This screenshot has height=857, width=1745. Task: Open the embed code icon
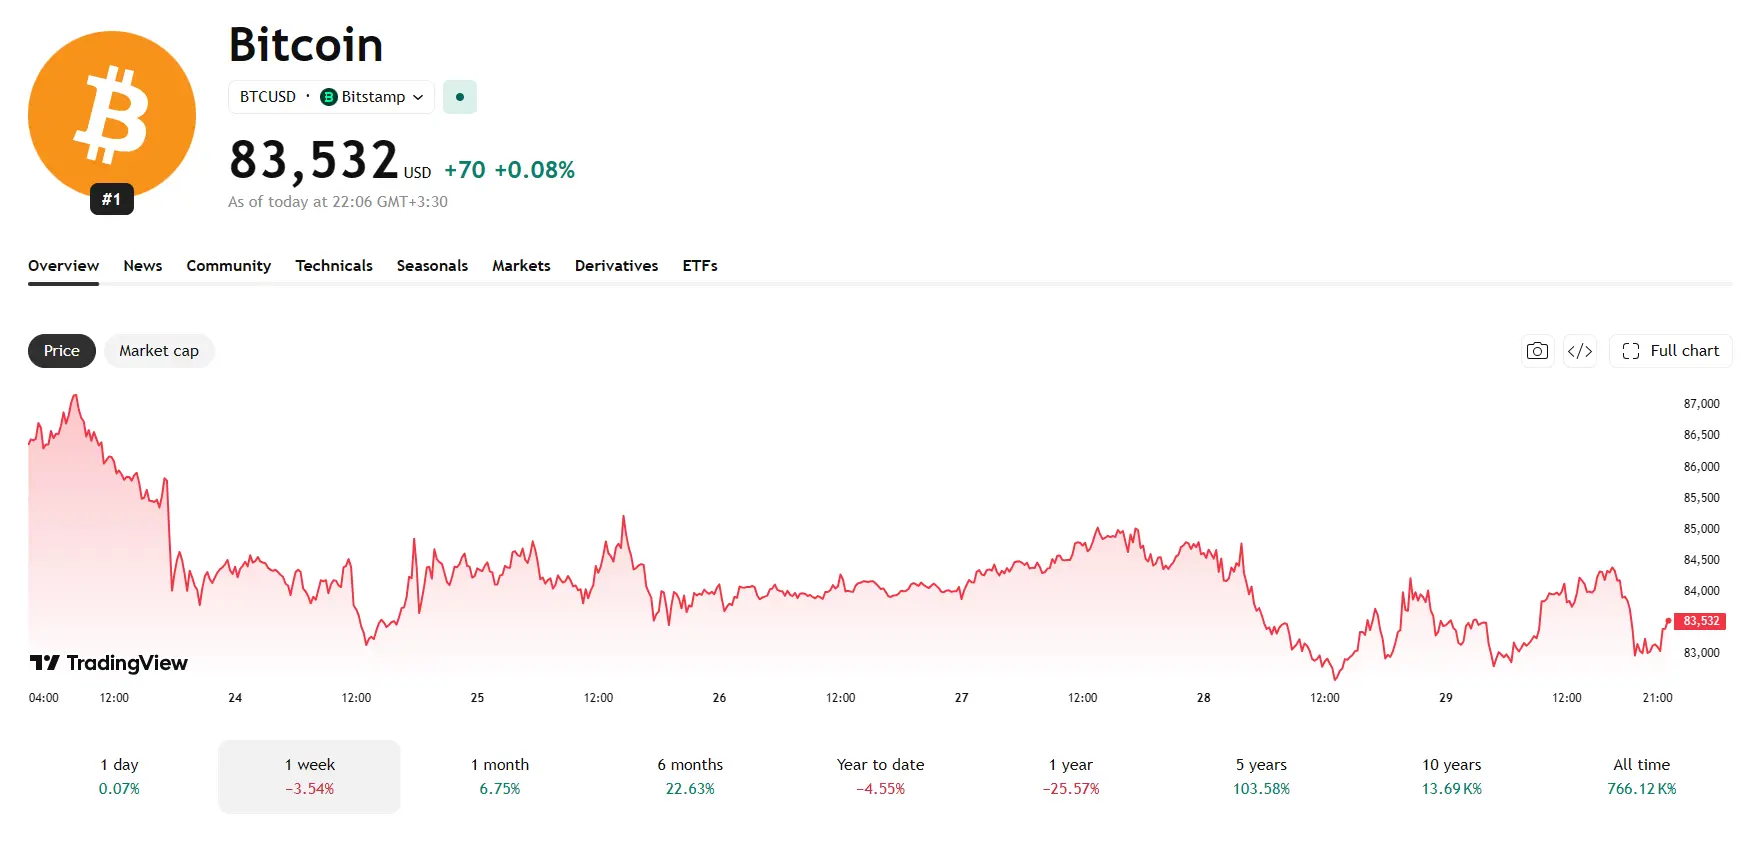[x=1580, y=351]
